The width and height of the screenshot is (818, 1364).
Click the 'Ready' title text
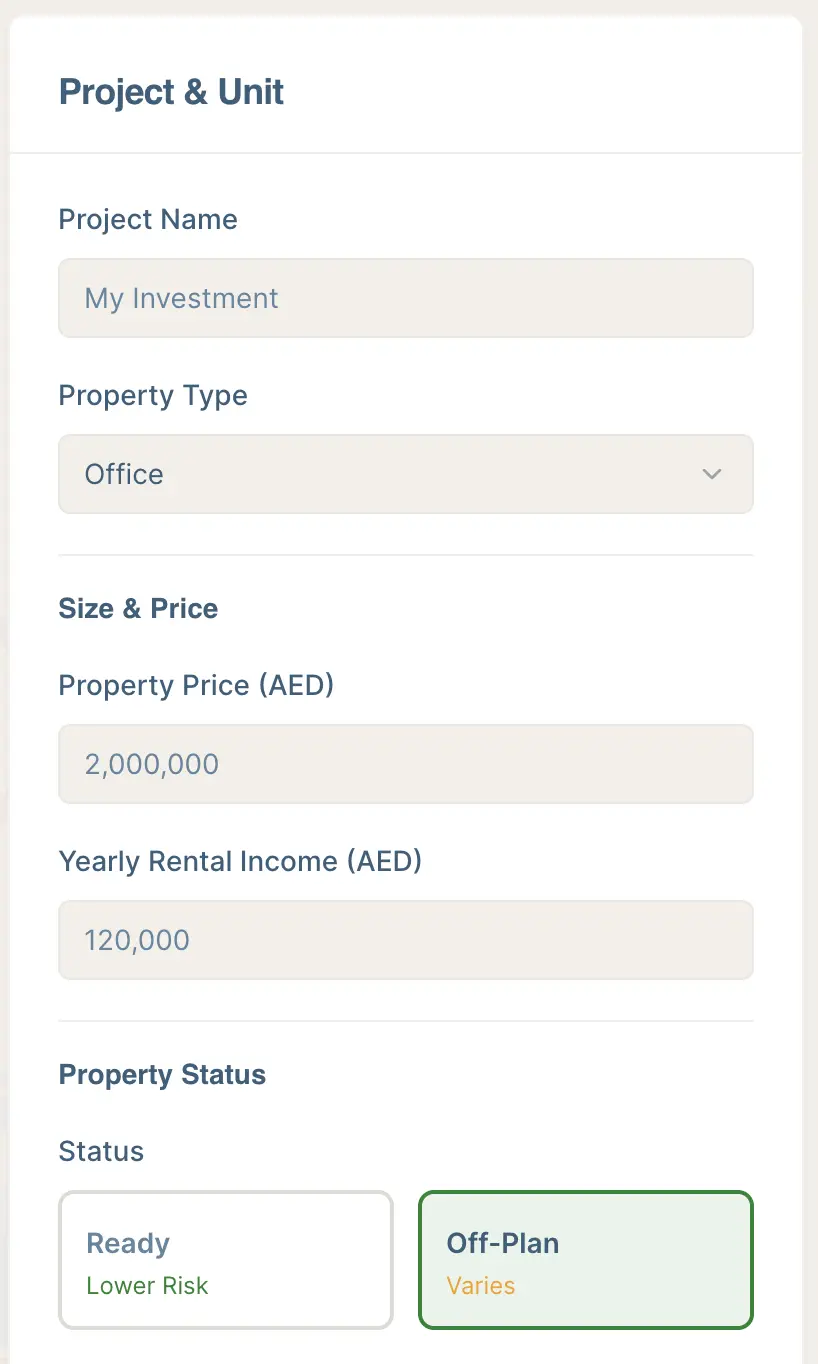pyautogui.click(x=128, y=1243)
